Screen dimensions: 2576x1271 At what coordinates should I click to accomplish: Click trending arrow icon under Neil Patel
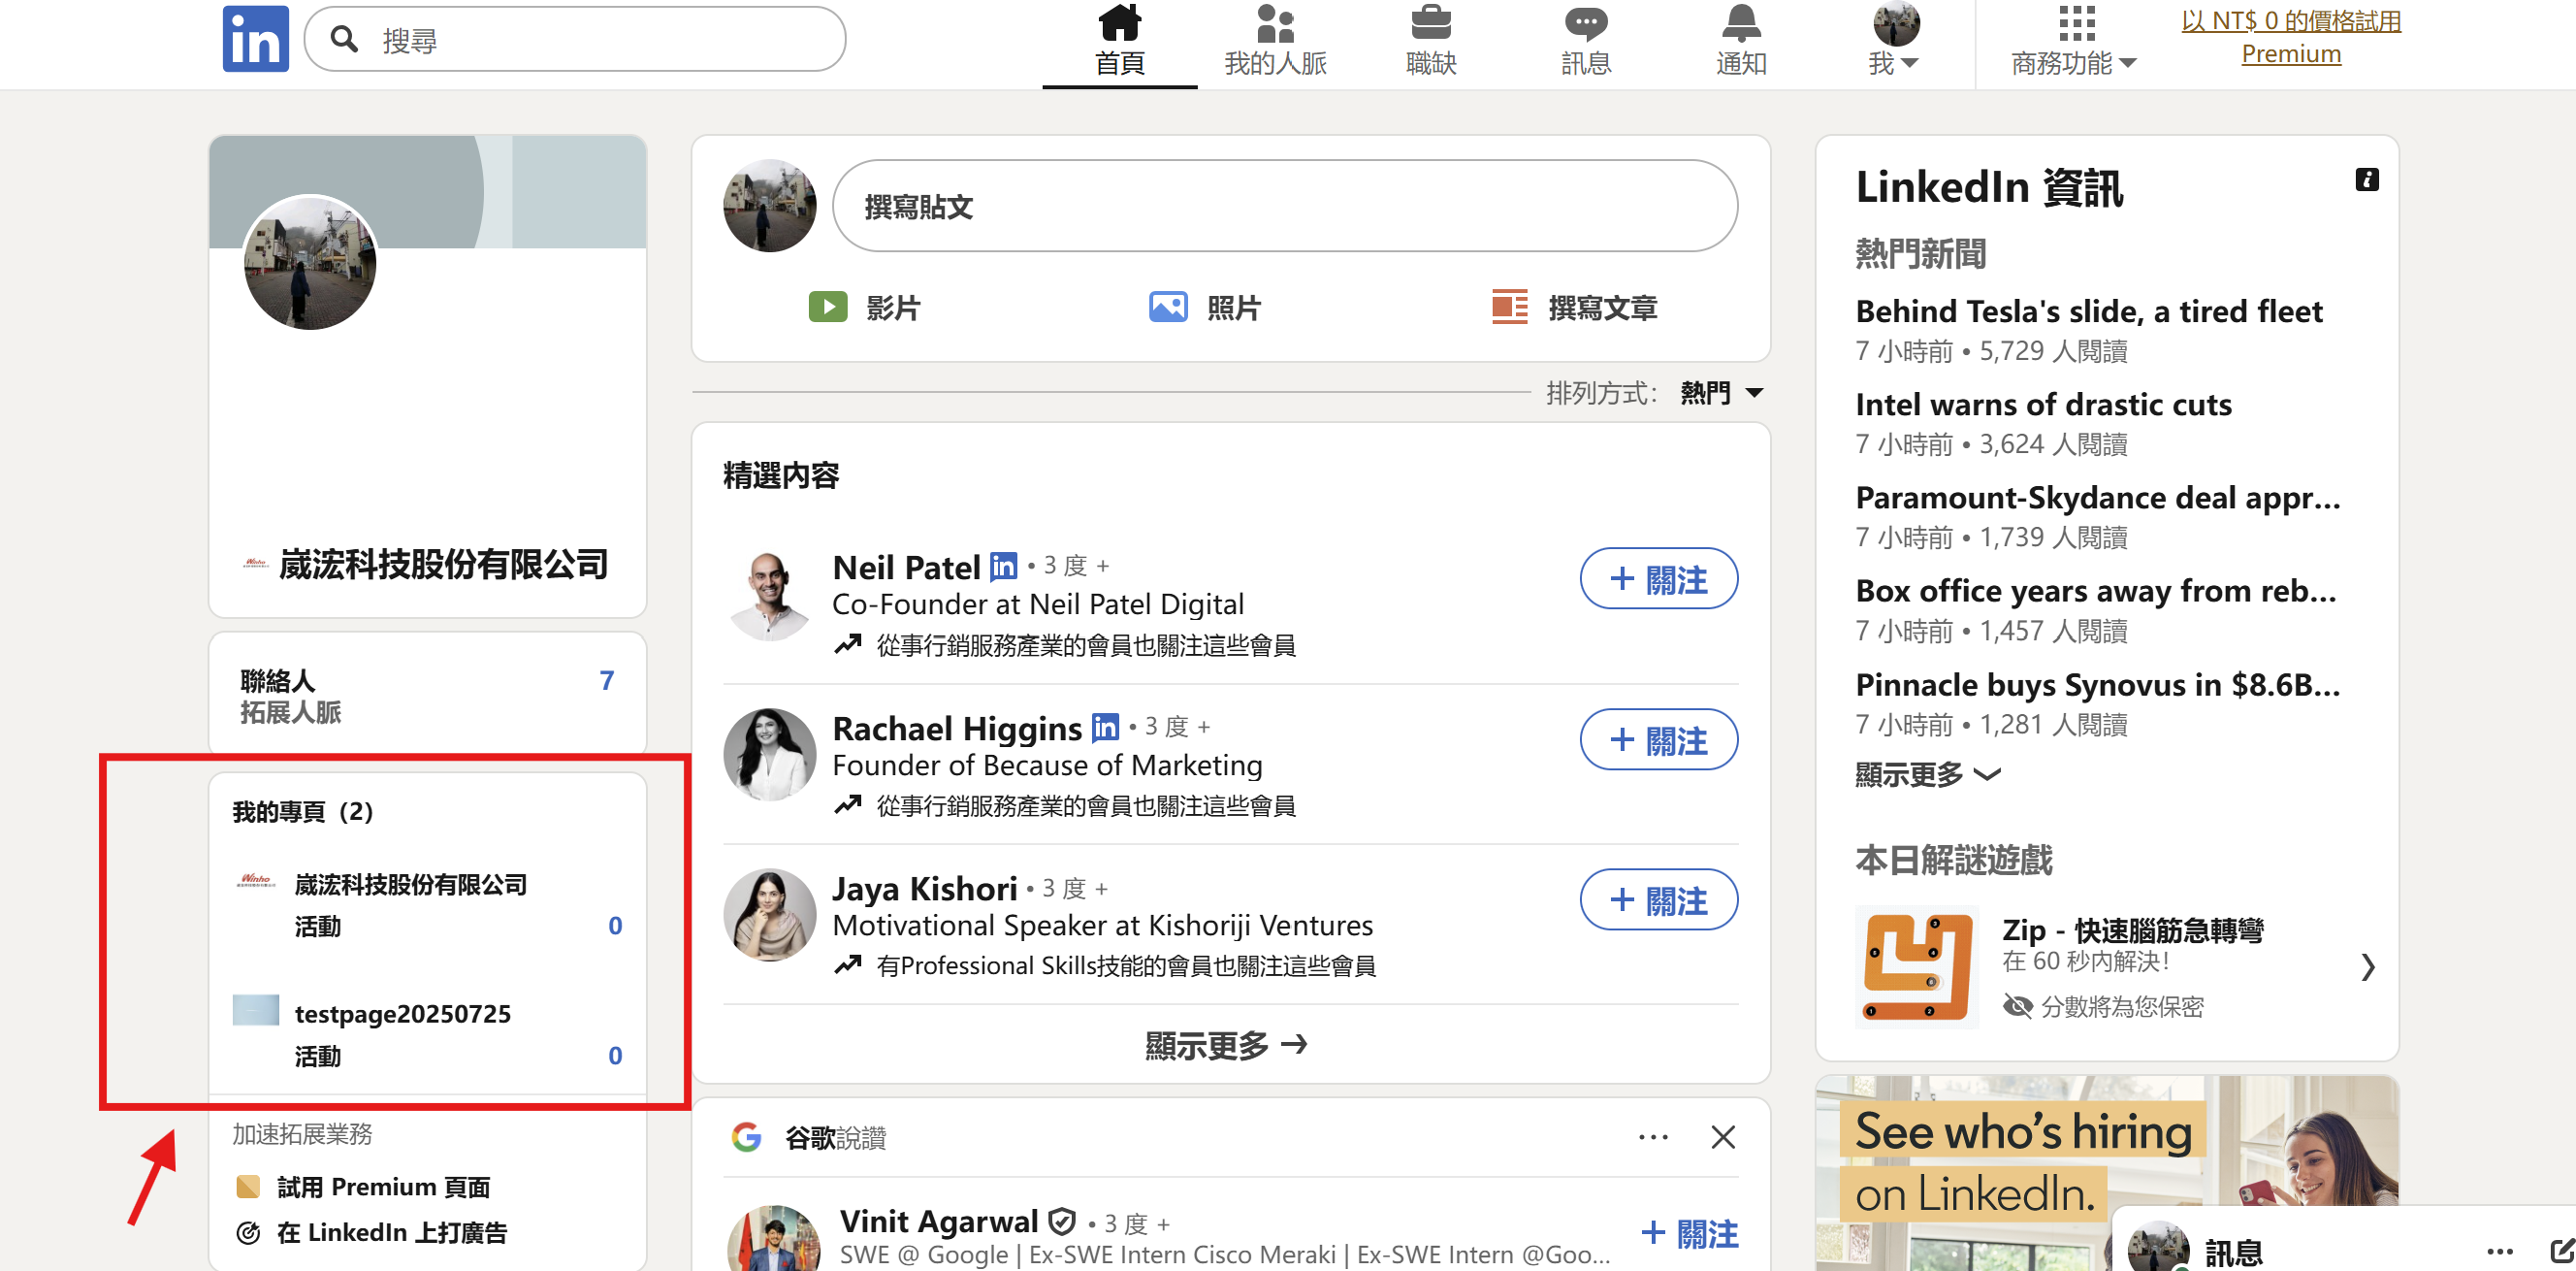(x=848, y=645)
